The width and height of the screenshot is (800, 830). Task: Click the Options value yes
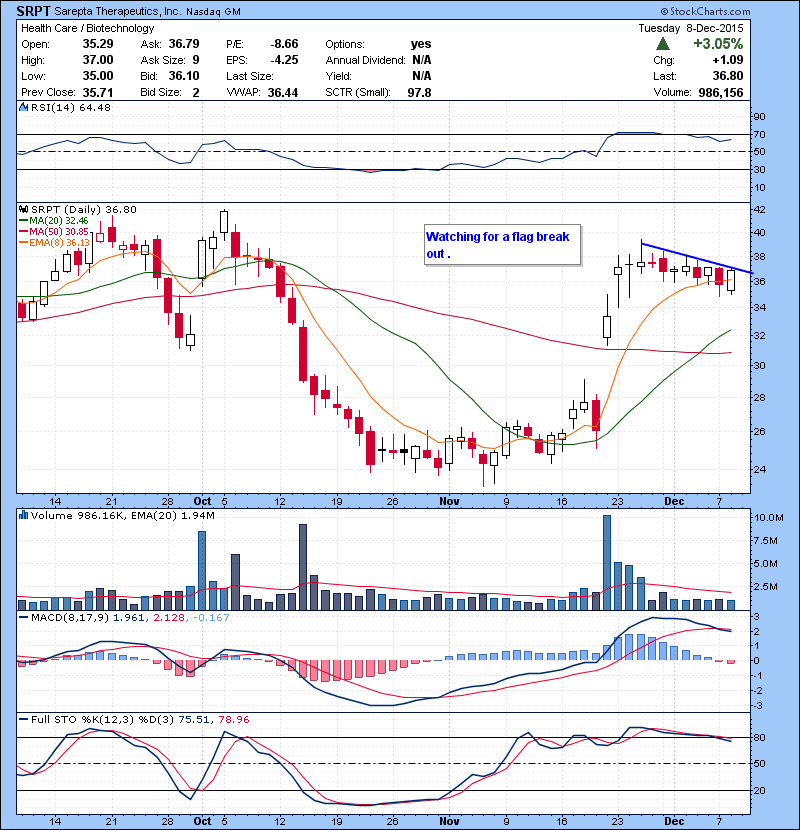tap(421, 44)
